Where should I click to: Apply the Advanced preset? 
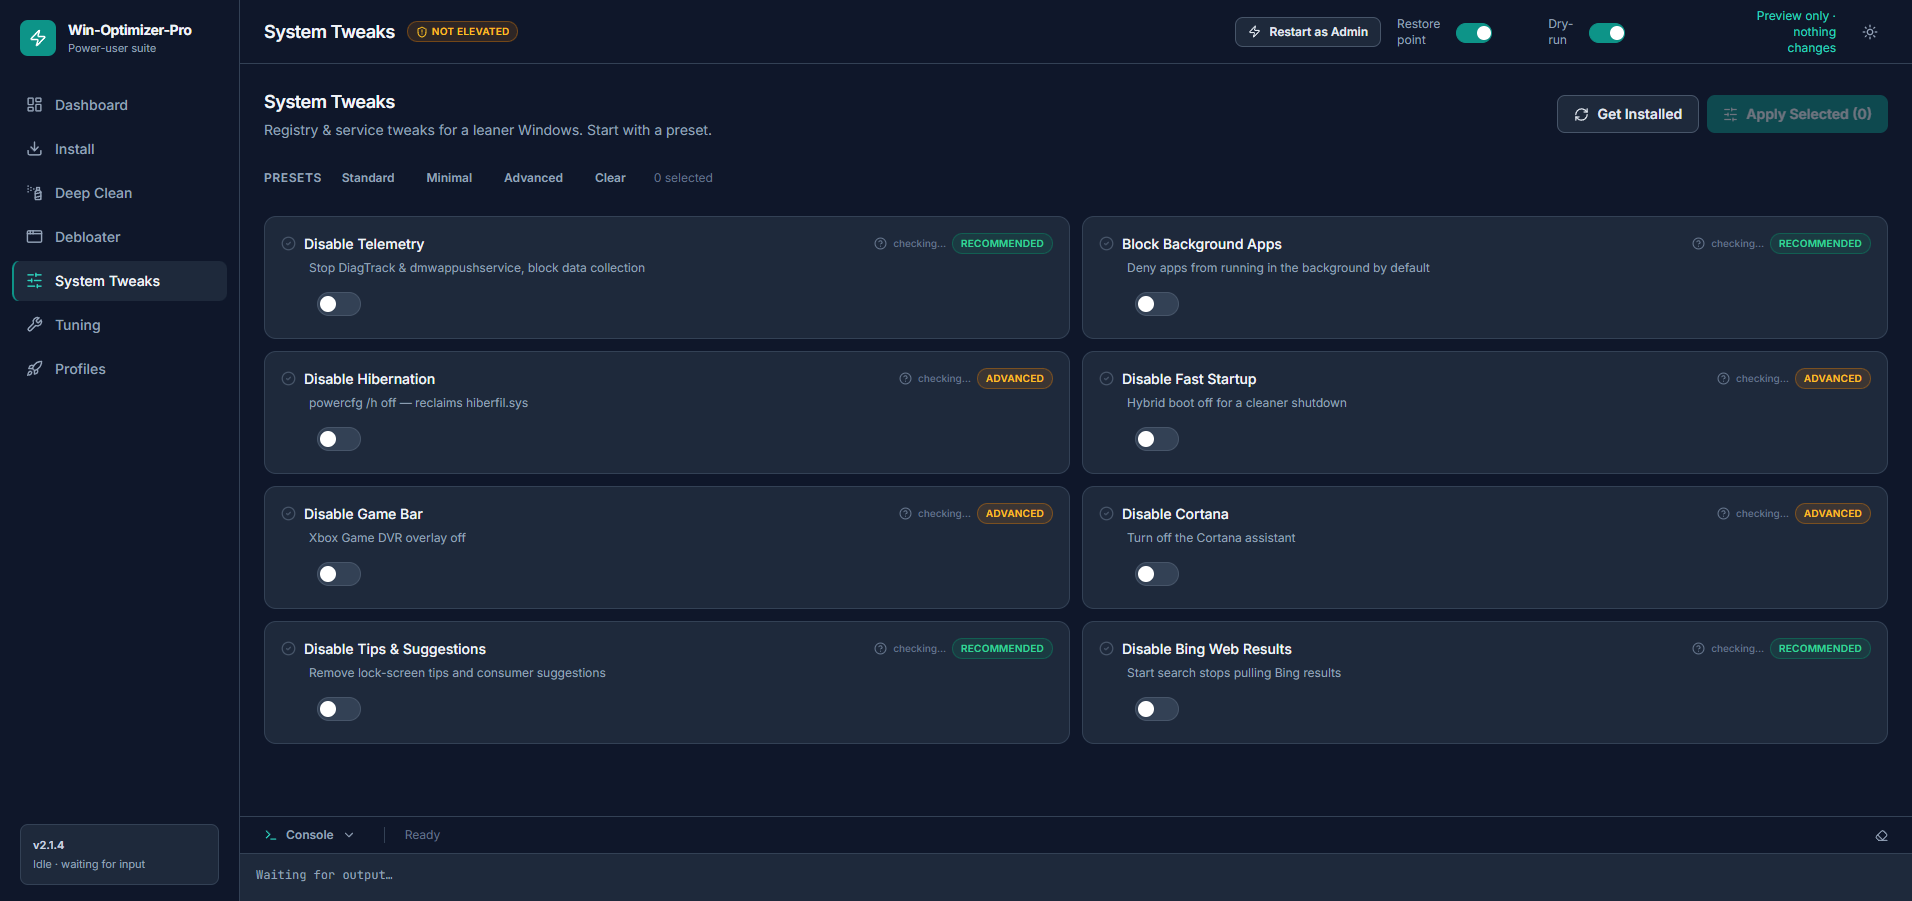533,178
